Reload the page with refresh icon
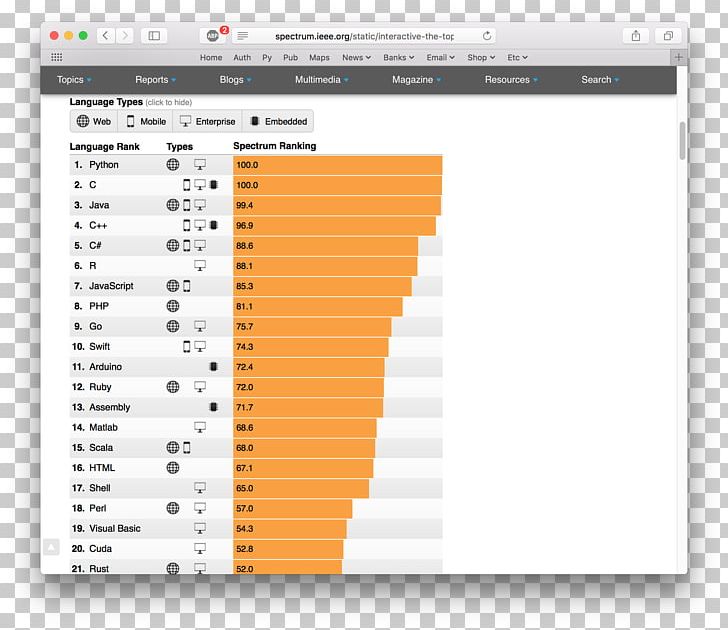 [x=487, y=36]
